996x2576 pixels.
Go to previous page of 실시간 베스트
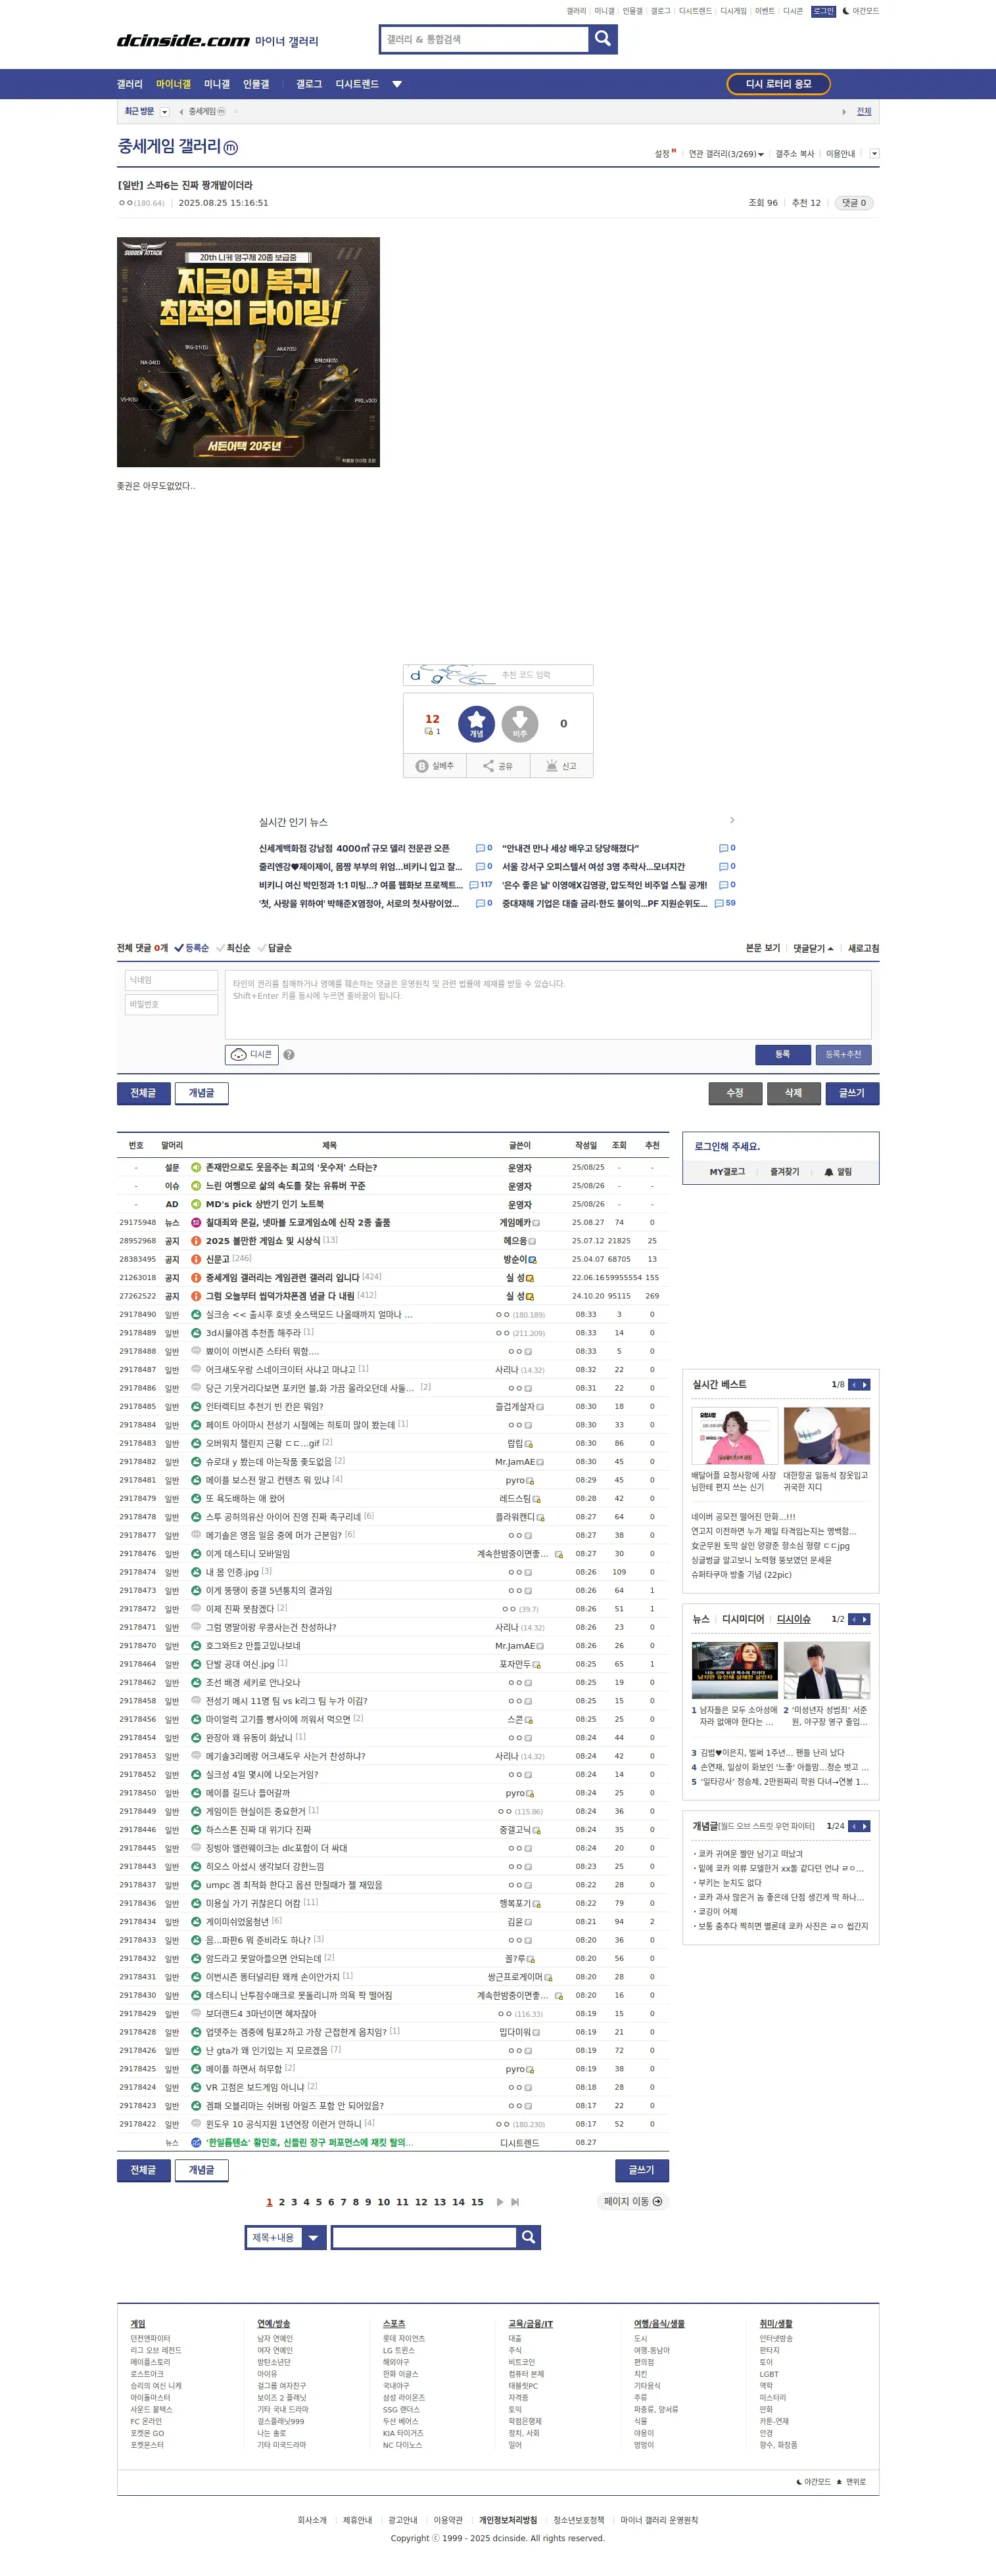(x=854, y=1384)
